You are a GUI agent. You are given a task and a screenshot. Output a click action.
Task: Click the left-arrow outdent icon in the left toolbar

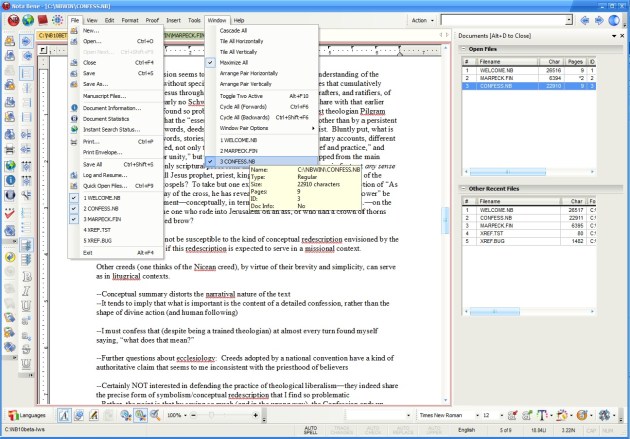point(27,56)
